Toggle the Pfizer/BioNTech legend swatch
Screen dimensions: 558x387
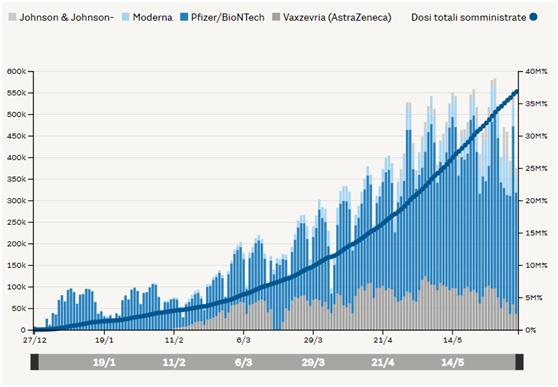click(184, 17)
